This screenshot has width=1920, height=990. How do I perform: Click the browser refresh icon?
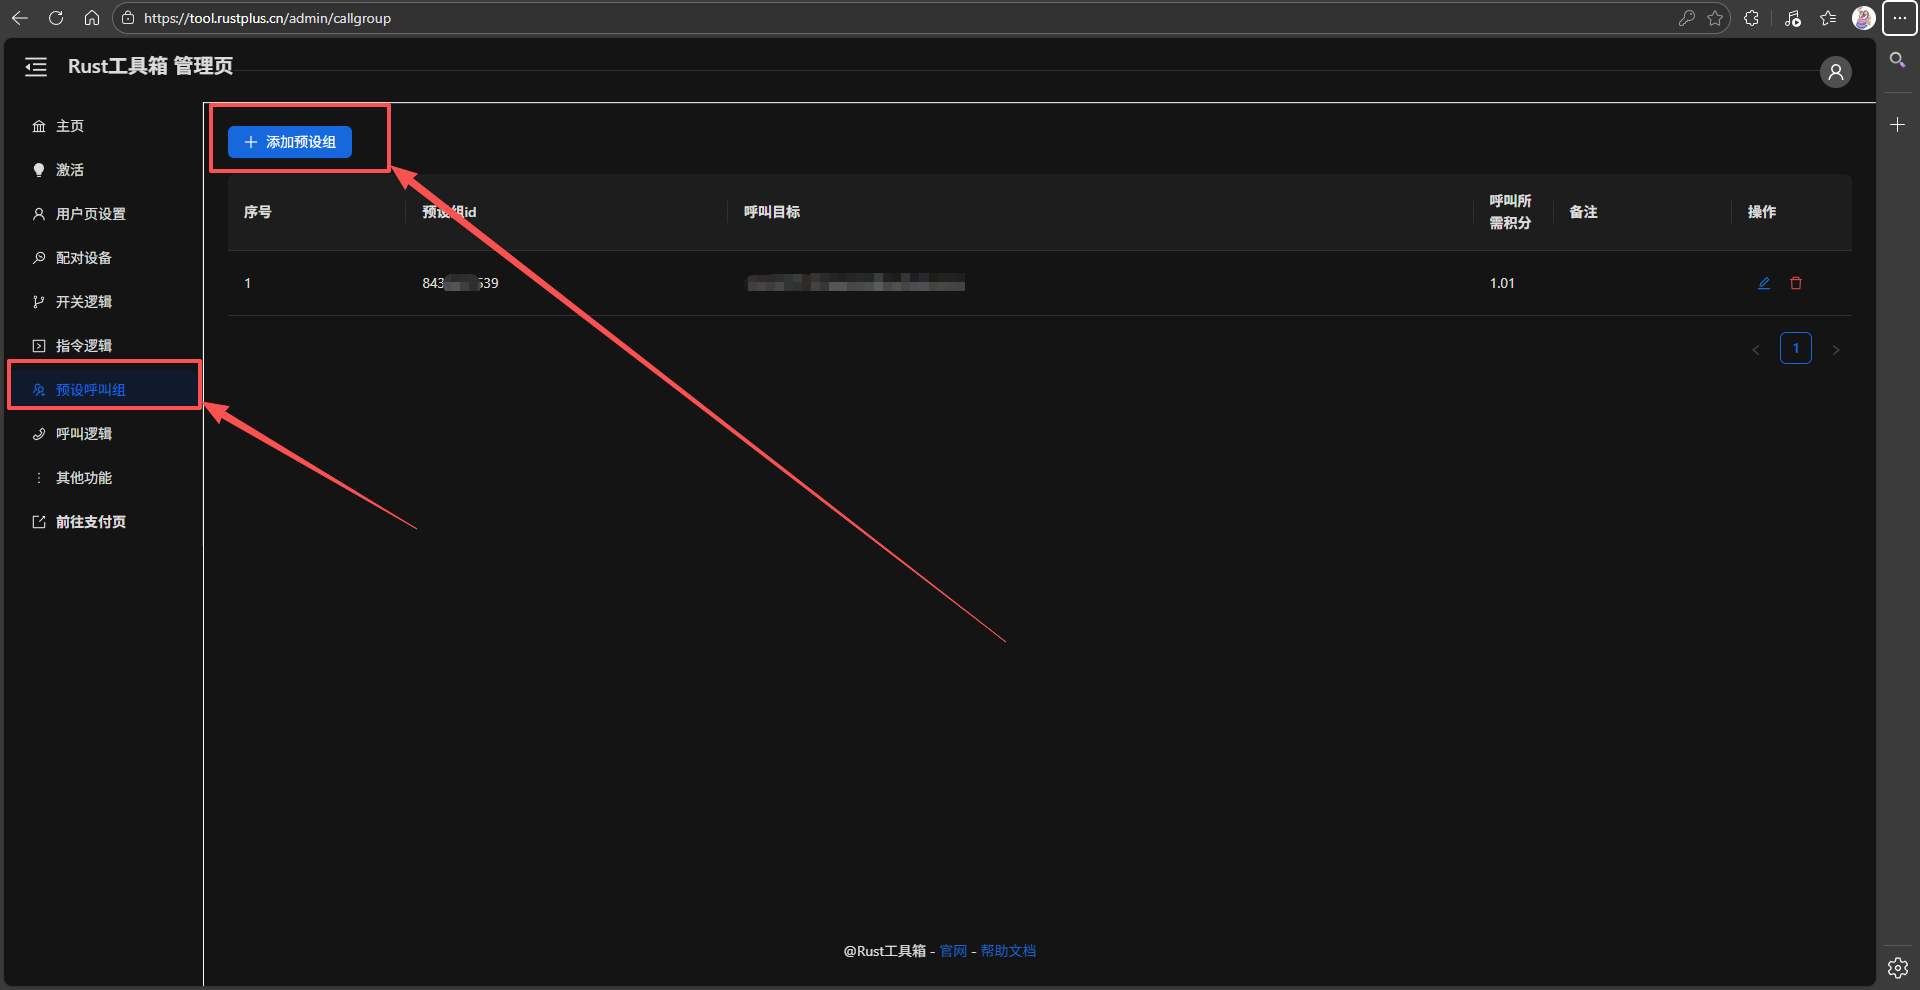pyautogui.click(x=56, y=18)
